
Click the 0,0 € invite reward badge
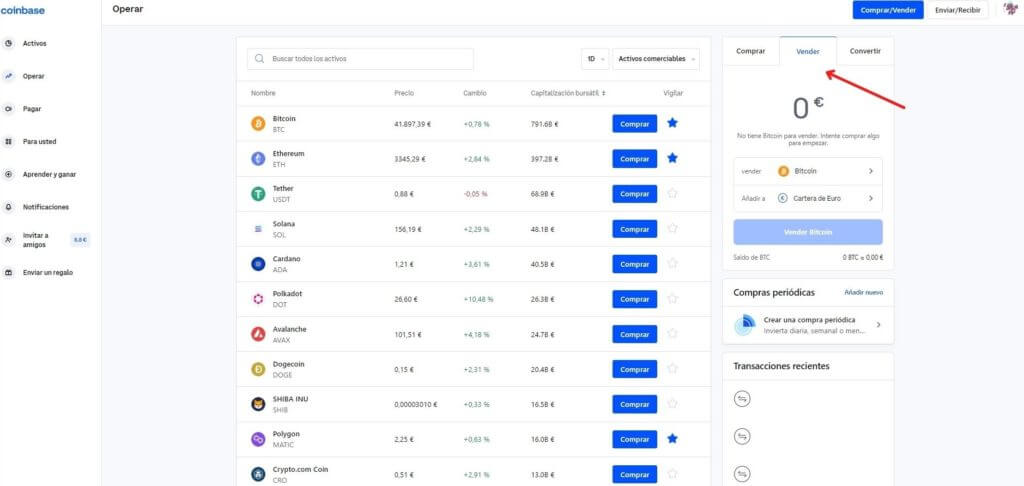click(80, 240)
